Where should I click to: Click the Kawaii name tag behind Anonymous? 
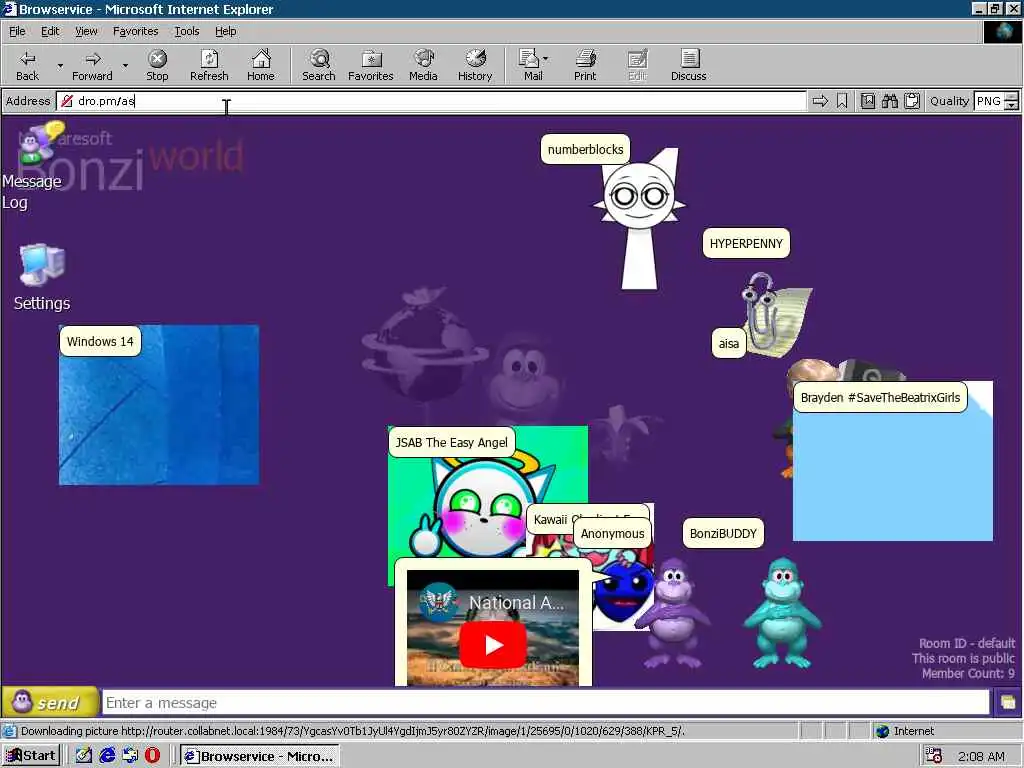point(550,519)
